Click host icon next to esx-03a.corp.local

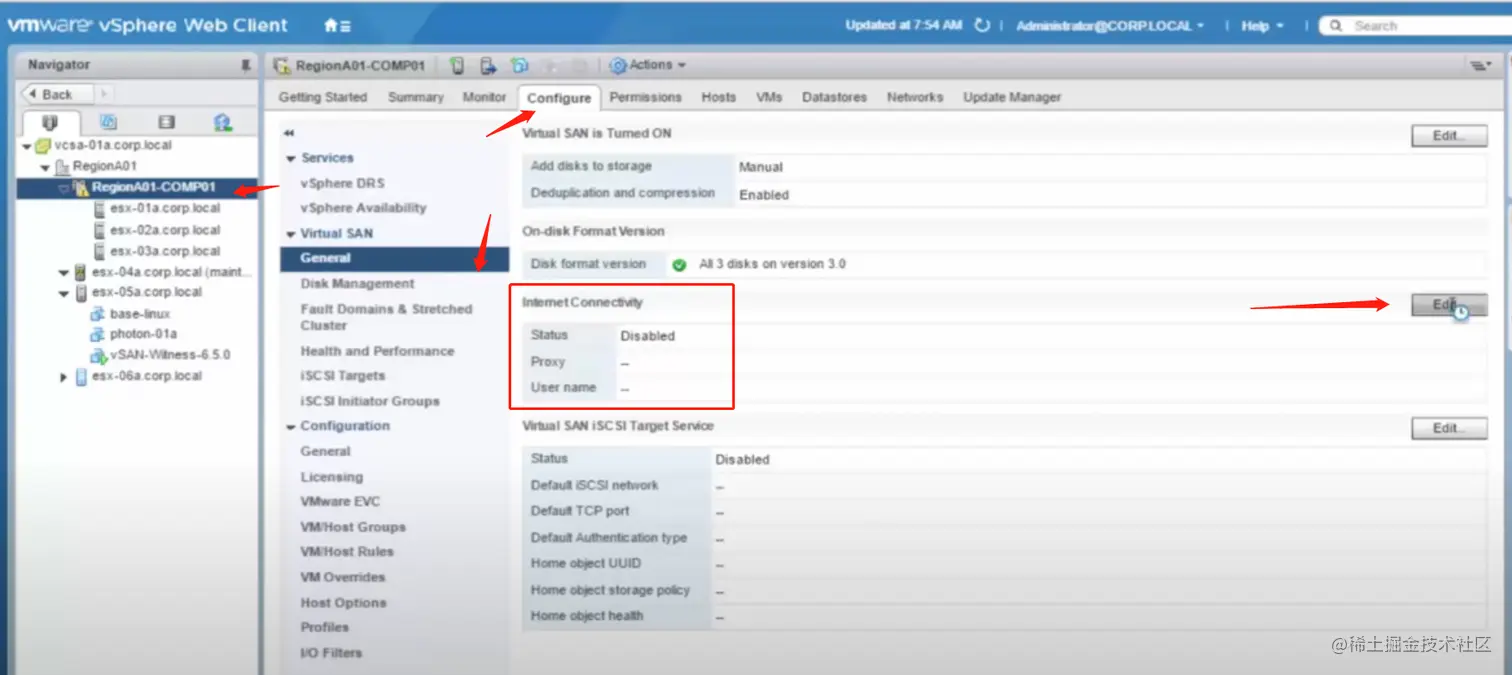(x=99, y=251)
